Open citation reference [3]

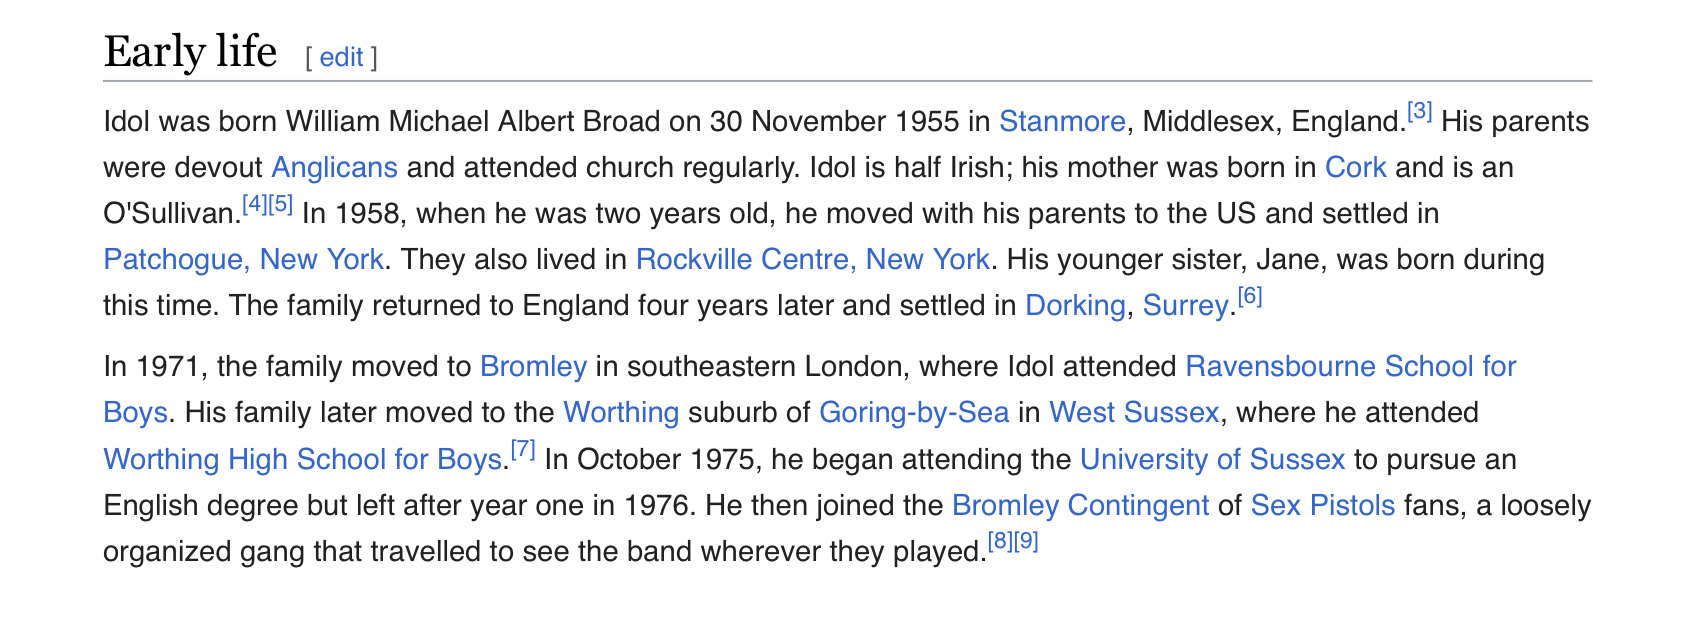[1420, 112]
